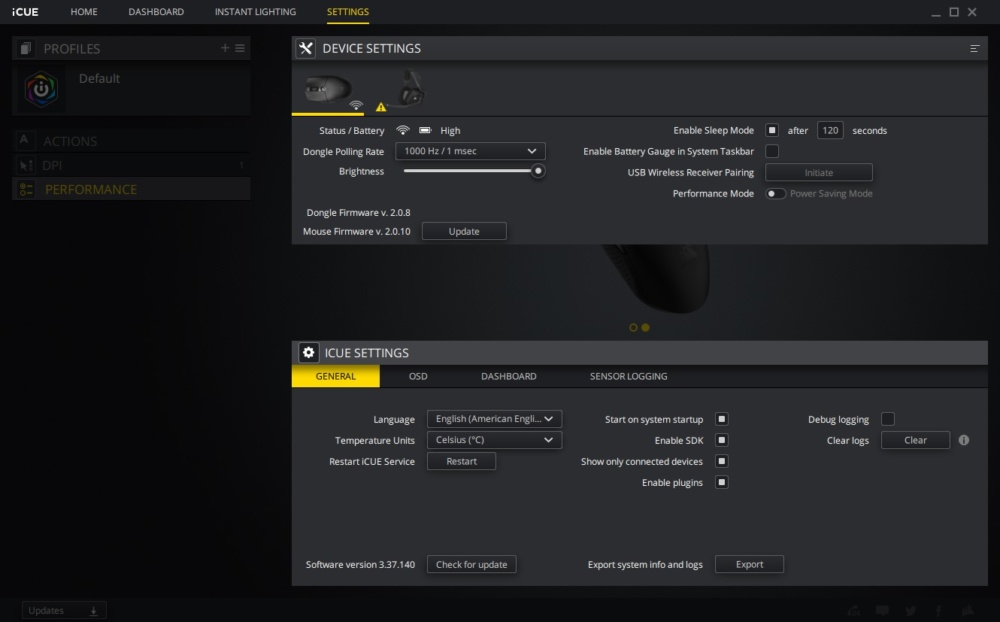This screenshot has width=1000, height=622.
Task: Go to second device image page dot
Action: tap(645, 327)
